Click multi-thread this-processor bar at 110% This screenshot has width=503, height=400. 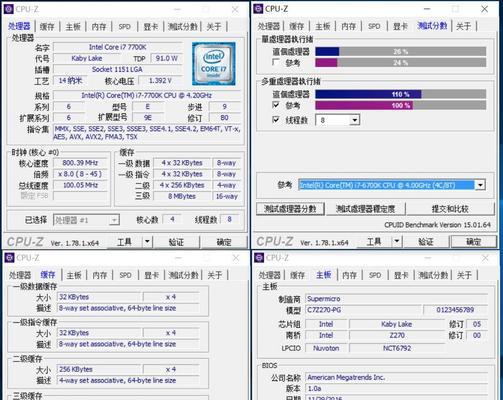coord(400,94)
